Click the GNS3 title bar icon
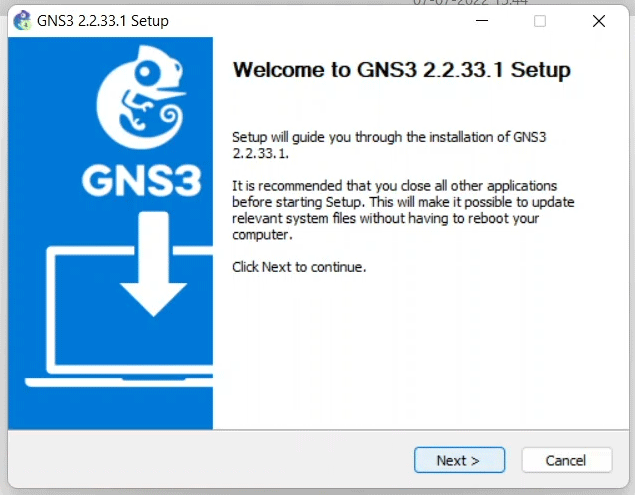The image size is (635, 495). pos(22,20)
